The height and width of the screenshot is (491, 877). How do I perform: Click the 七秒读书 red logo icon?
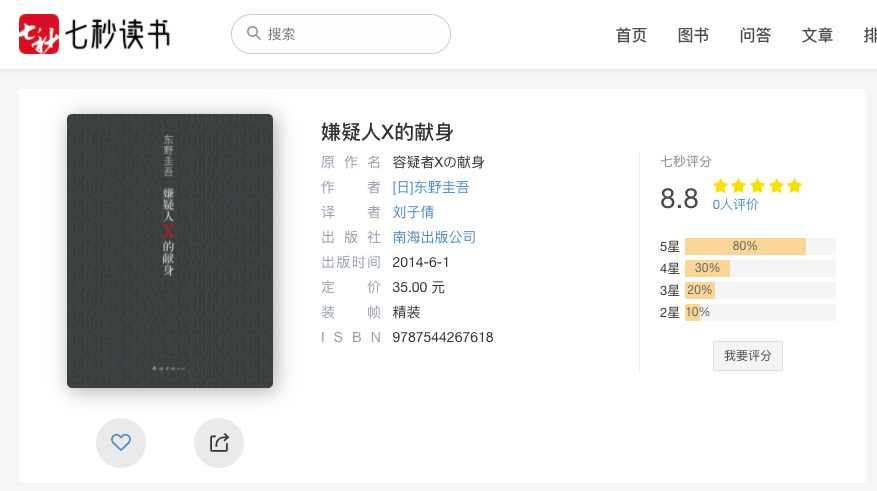(x=39, y=34)
